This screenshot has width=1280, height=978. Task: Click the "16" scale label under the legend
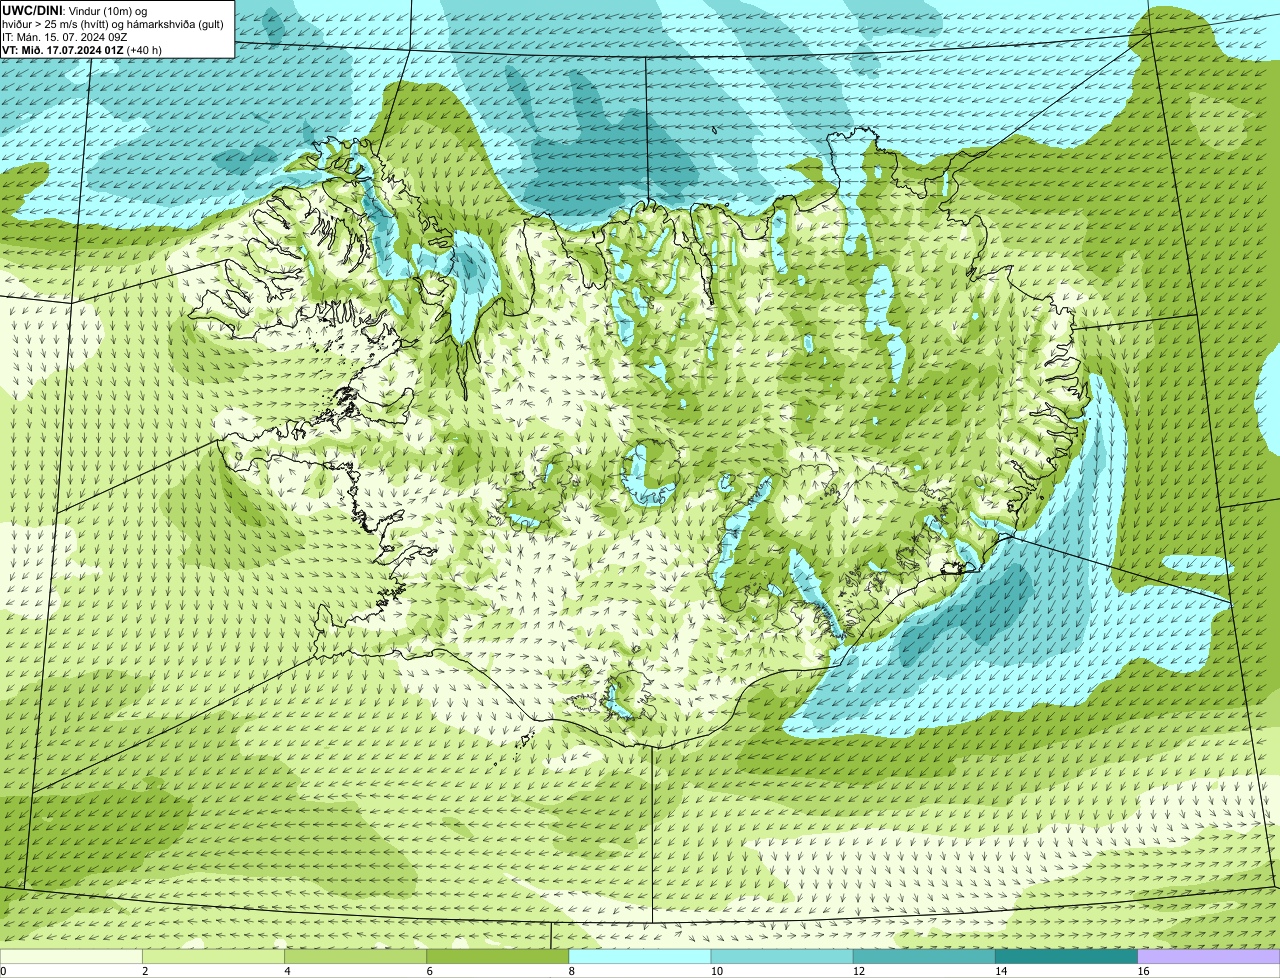(x=1143, y=971)
